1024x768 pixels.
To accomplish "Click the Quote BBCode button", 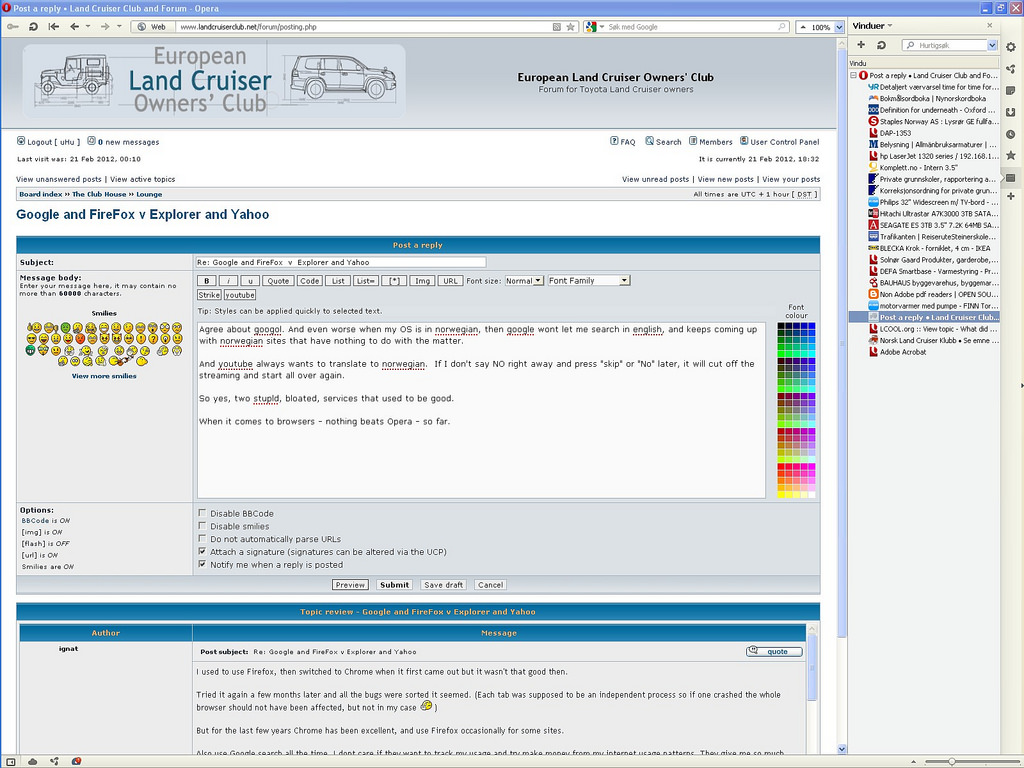I will (x=278, y=281).
